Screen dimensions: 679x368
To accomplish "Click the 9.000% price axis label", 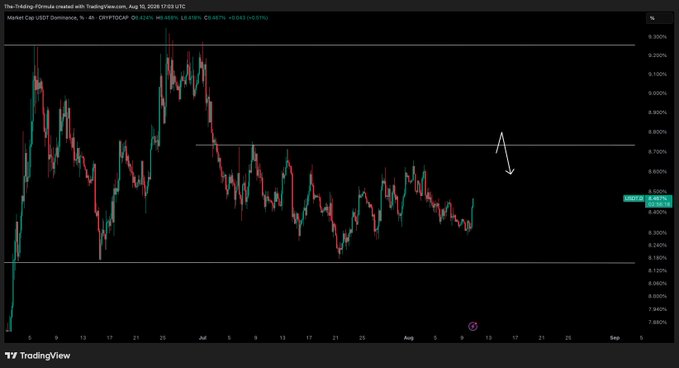I will click(x=657, y=94).
